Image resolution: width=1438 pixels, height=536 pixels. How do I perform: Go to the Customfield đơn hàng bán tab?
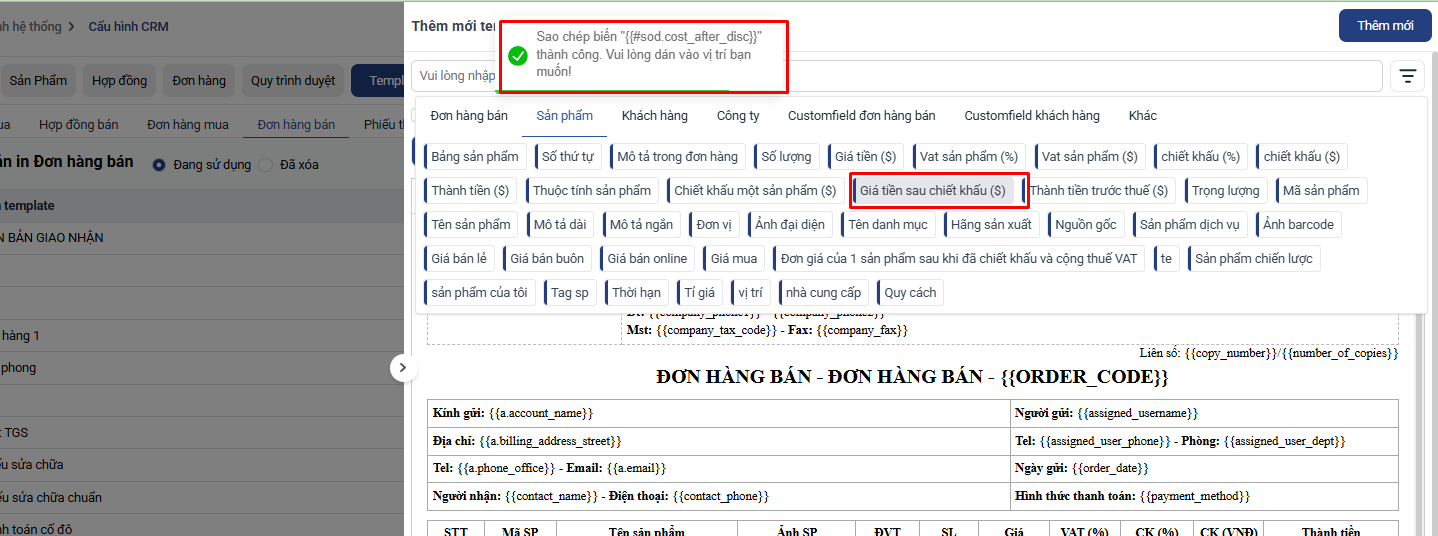[861, 116]
